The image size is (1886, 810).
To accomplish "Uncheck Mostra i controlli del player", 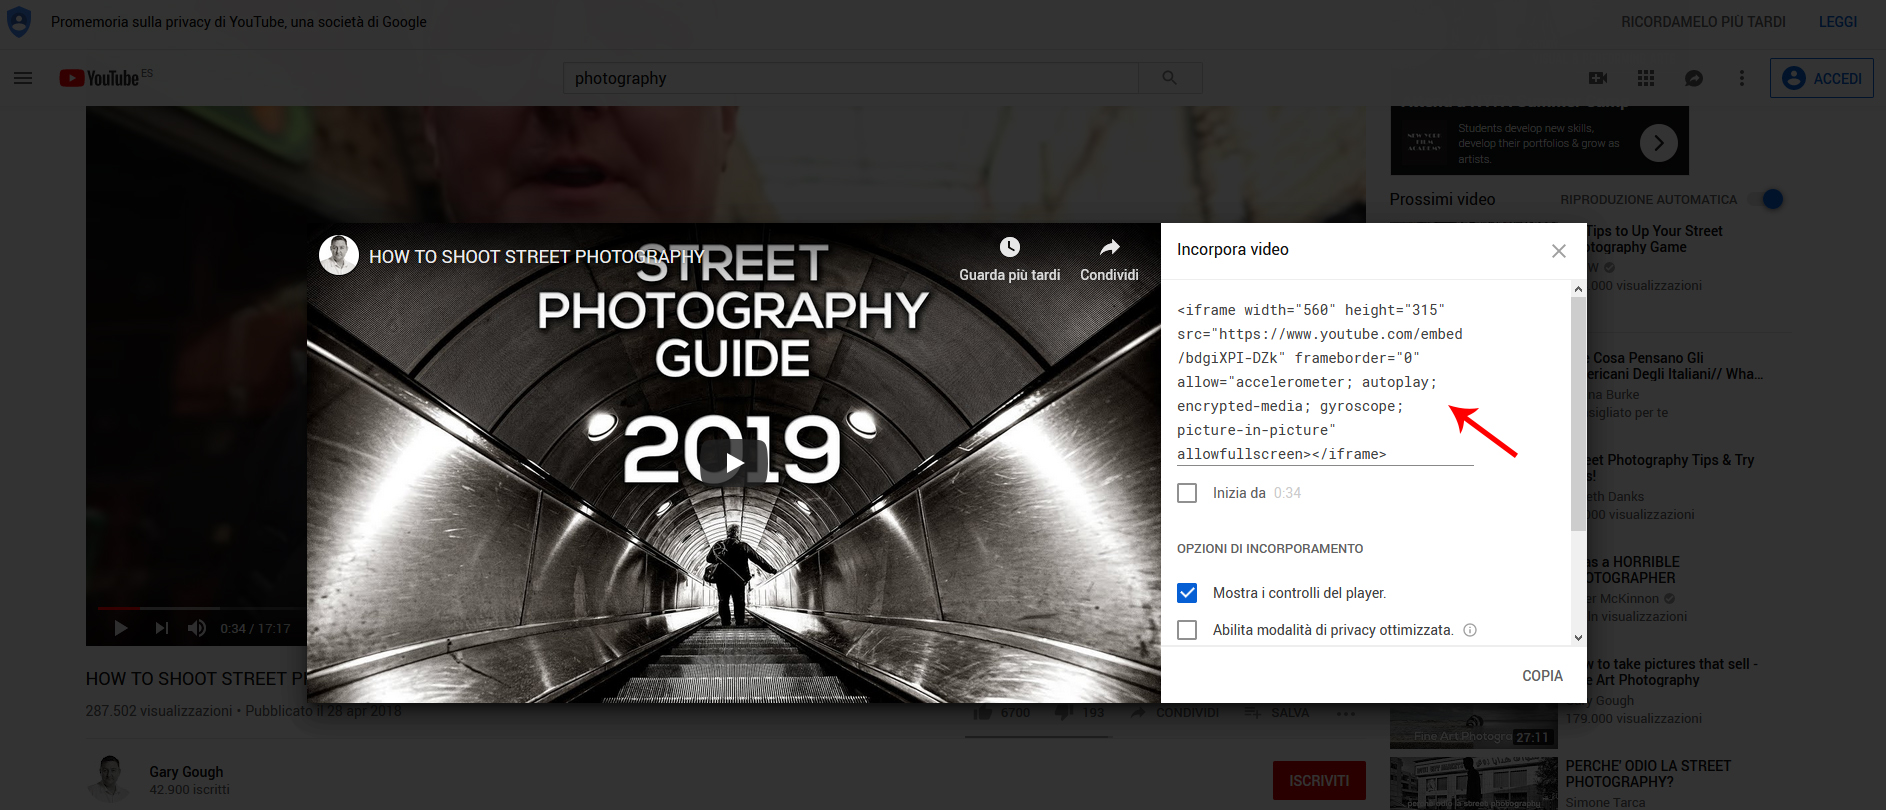I will click(x=1187, y=593).
